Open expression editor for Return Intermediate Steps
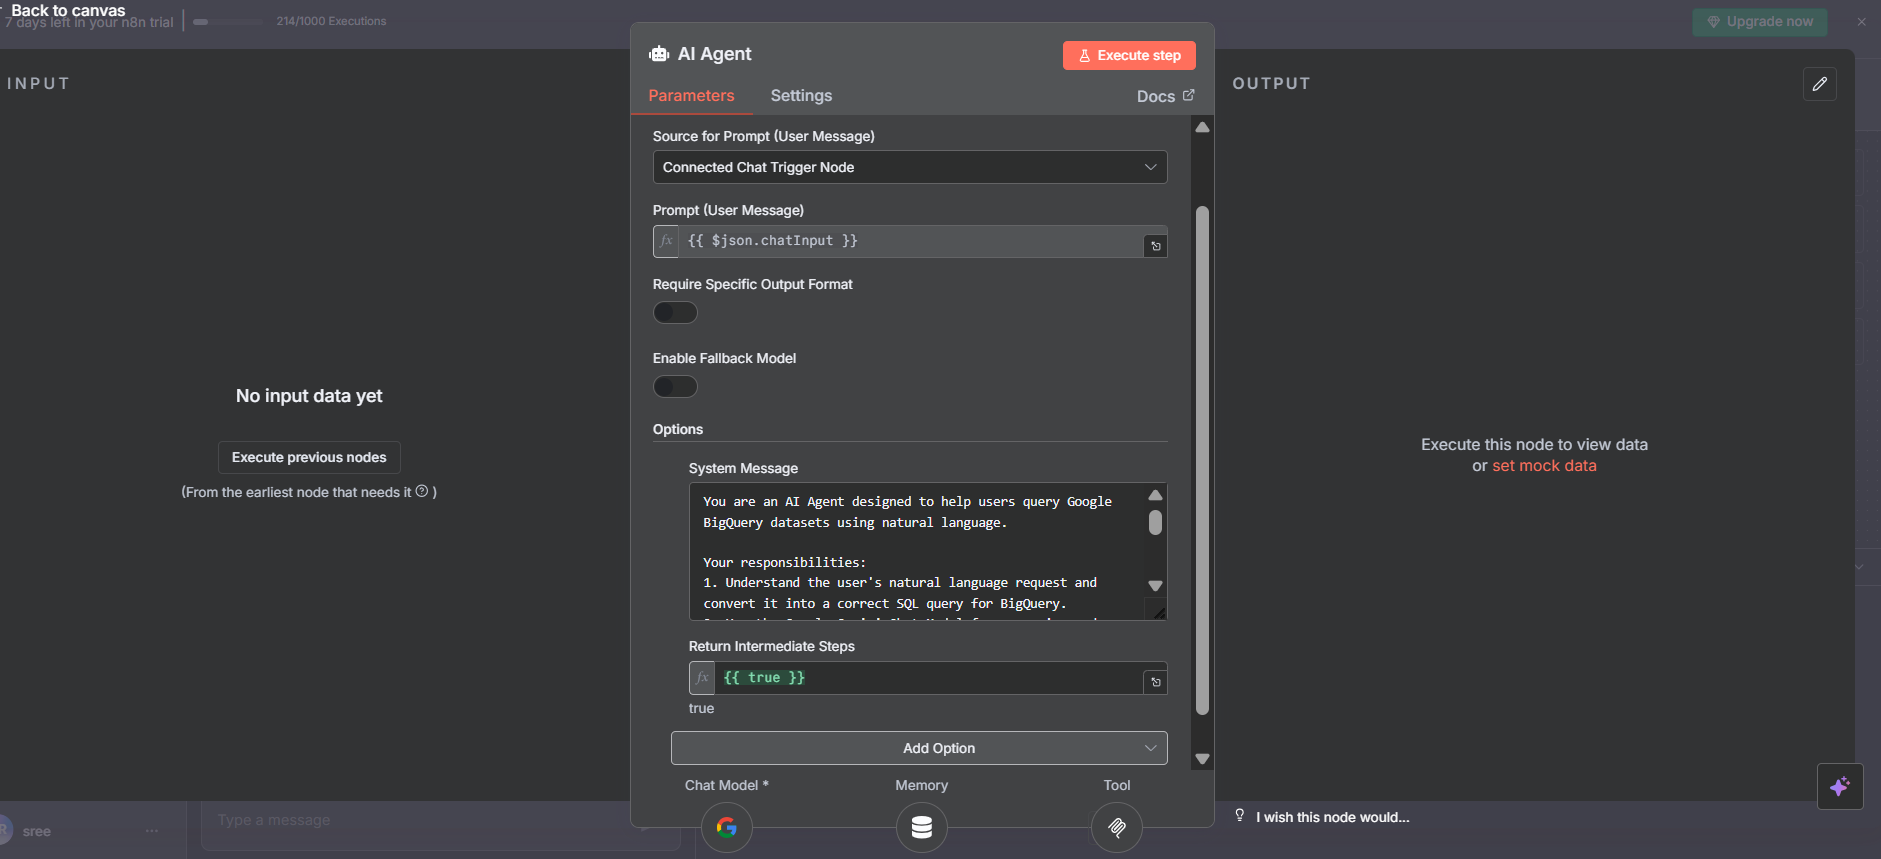1881x859 pixels. click(1155, 682)
